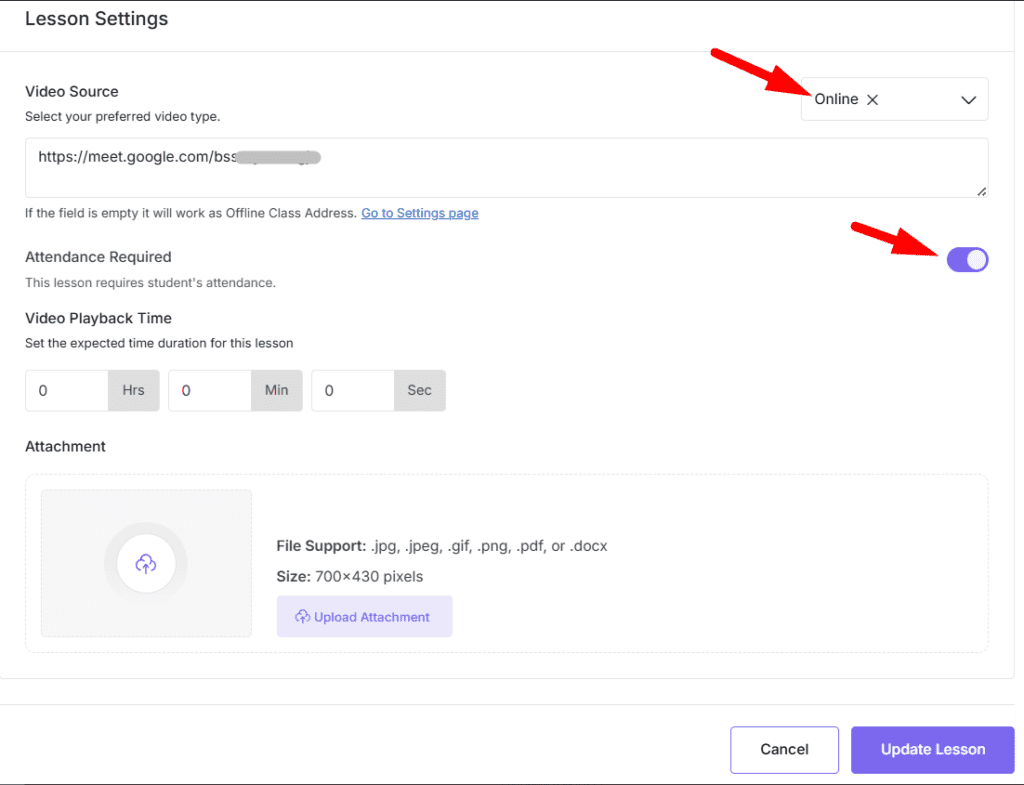Click the resize grip of the URL textarea
This screenshot has height=785, width=1024.
click(983, 189)
